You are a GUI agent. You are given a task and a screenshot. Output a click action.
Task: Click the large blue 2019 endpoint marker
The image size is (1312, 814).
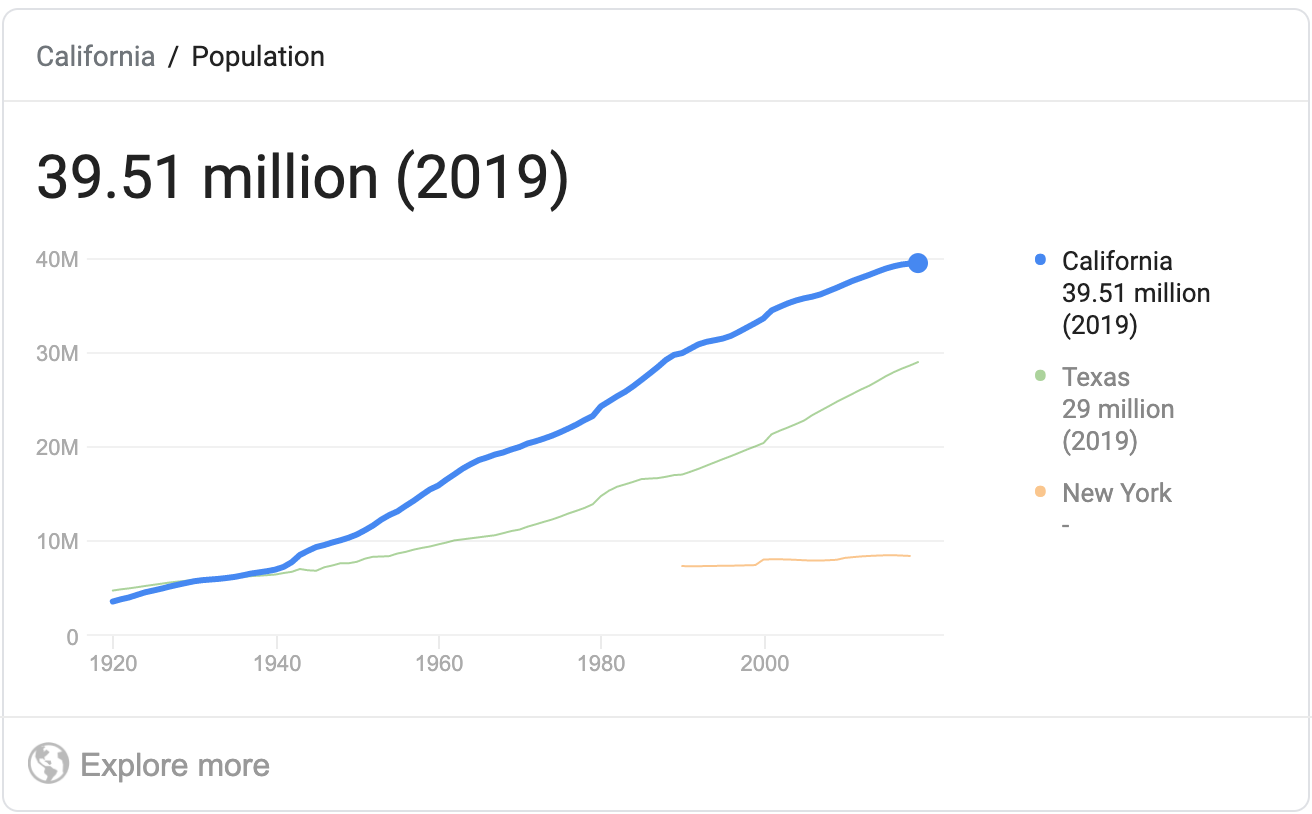pos(917,263)
